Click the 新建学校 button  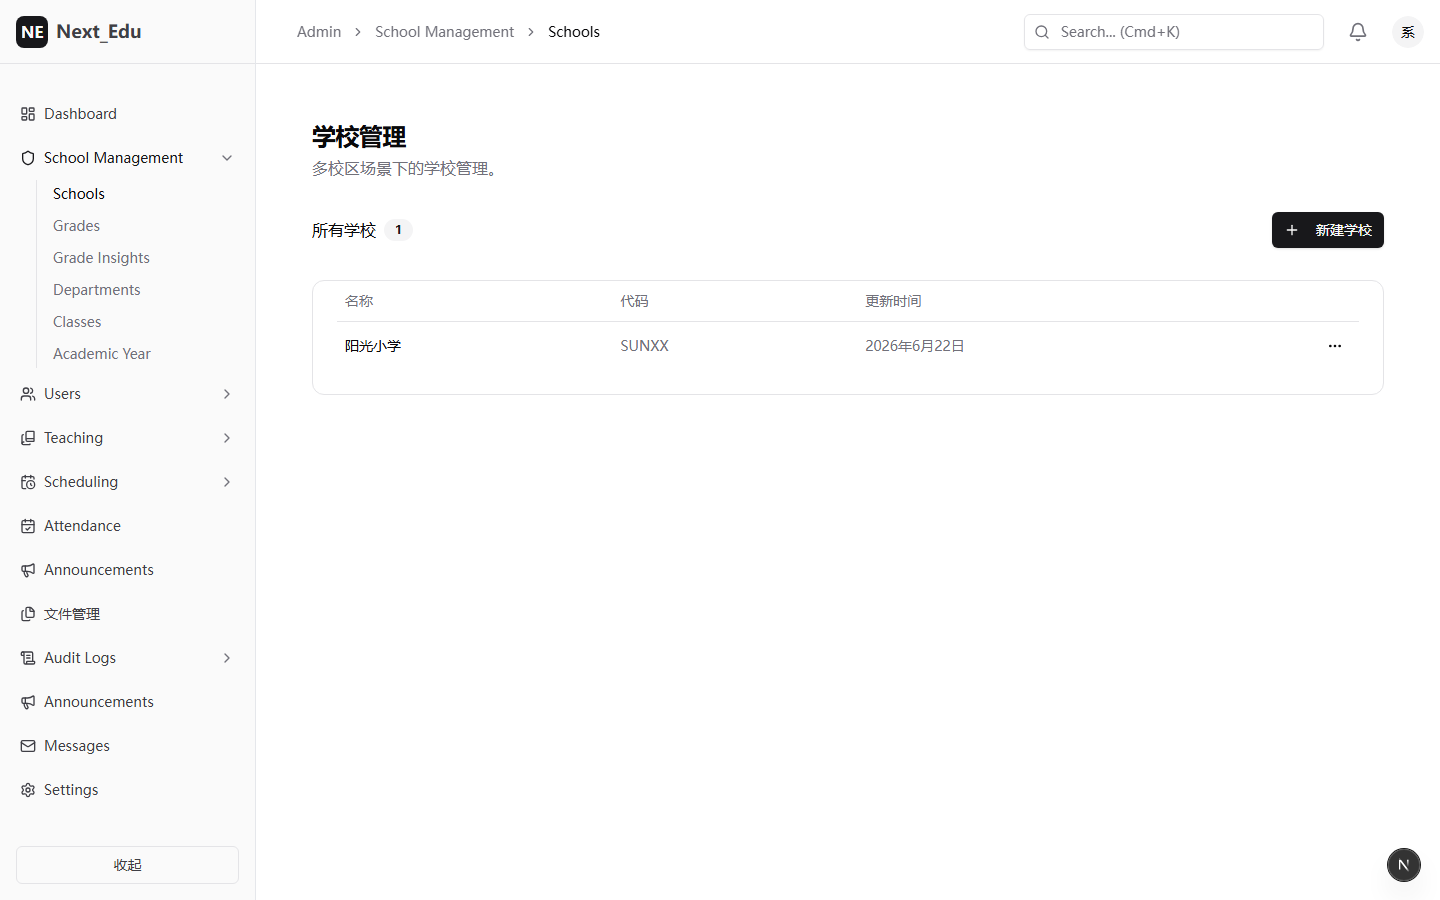click(x=1328, y=230)
